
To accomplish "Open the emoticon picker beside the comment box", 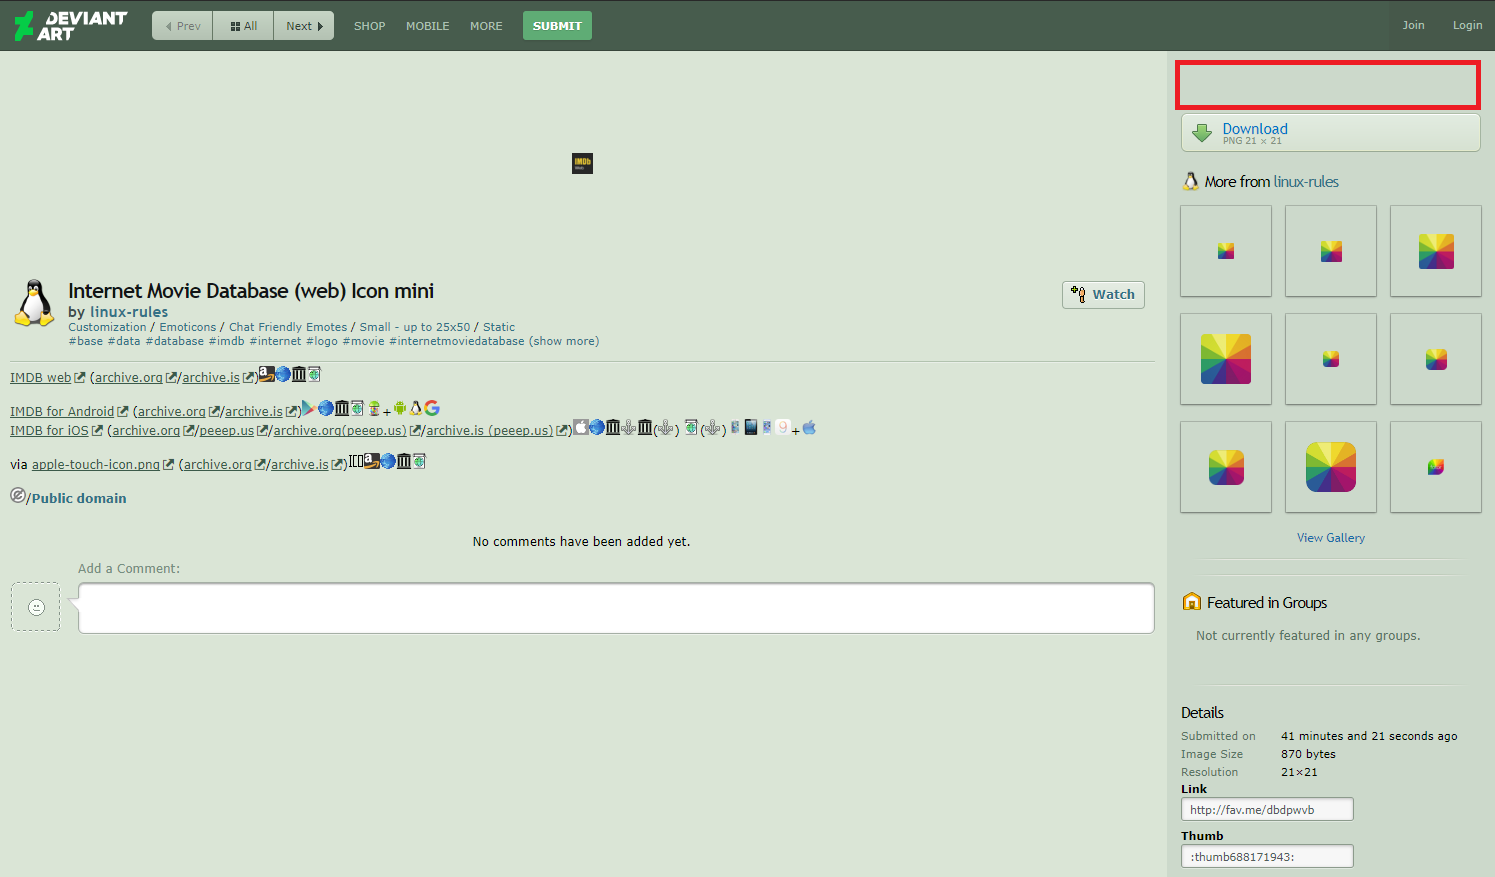I will pos(35,607).
